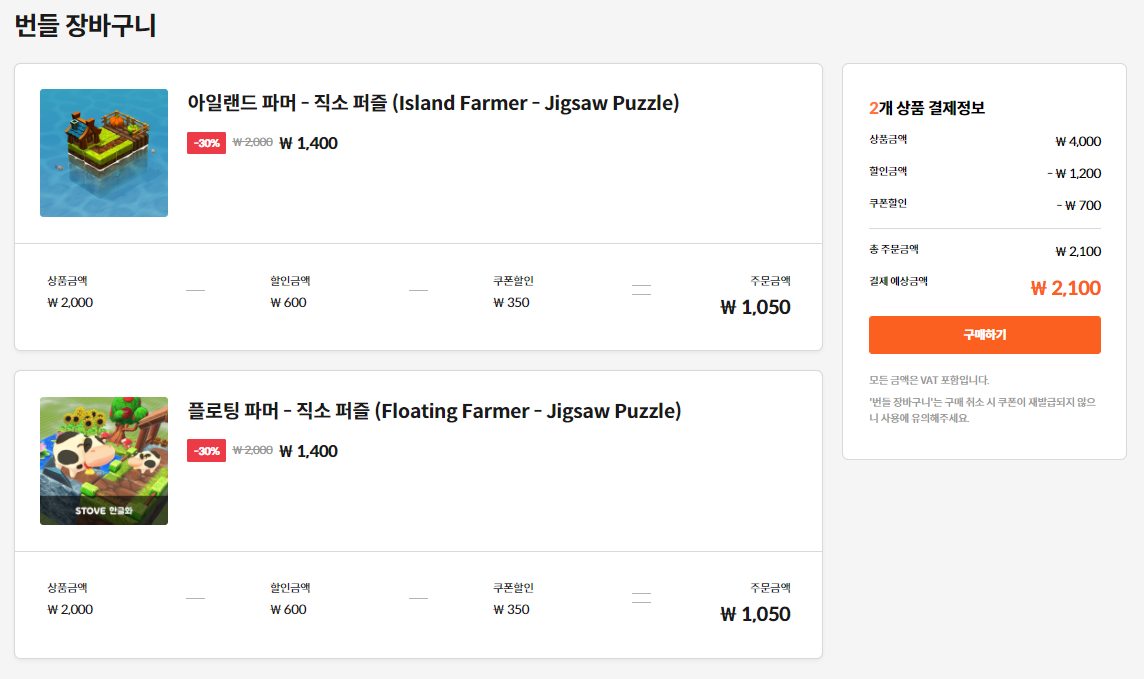Click the STOVE 한글화 label on thumbnail
Screen dimensions: 1144x679
(104, 510)
